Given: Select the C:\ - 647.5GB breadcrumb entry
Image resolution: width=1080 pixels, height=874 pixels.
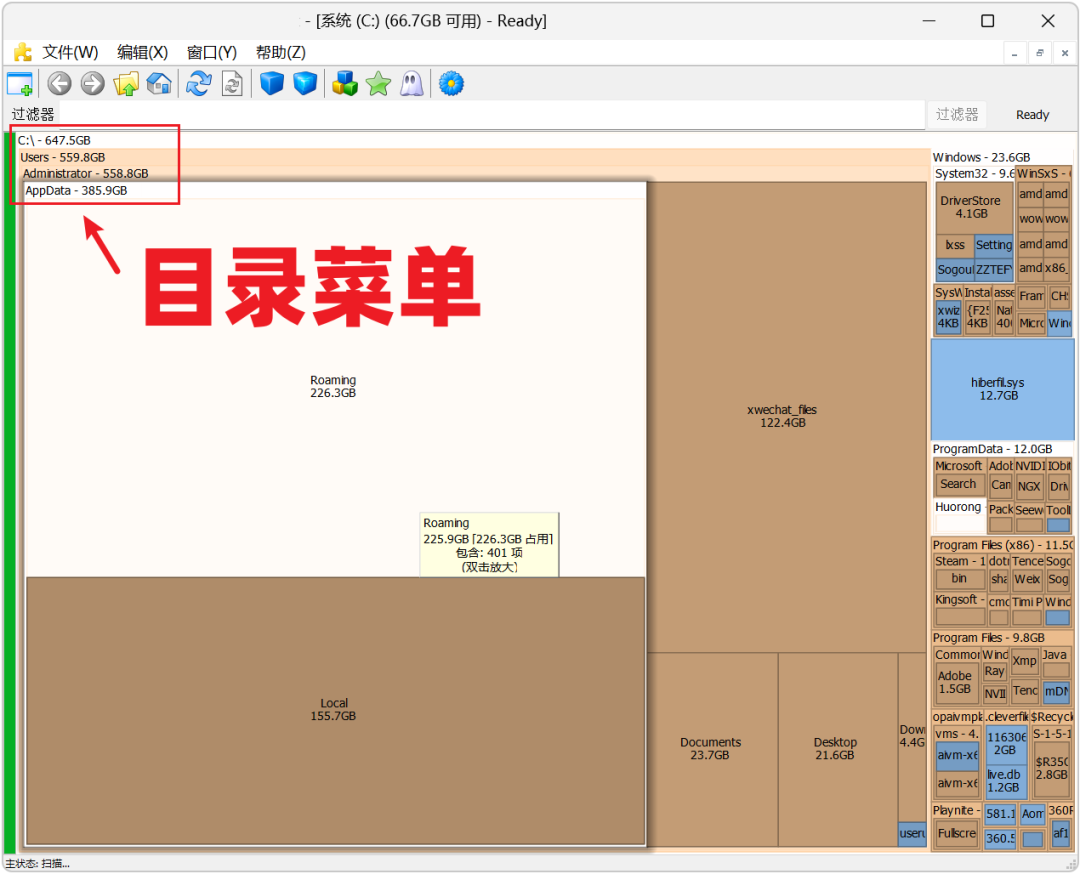Looking at the screenshot, I should tap(54, 141).
